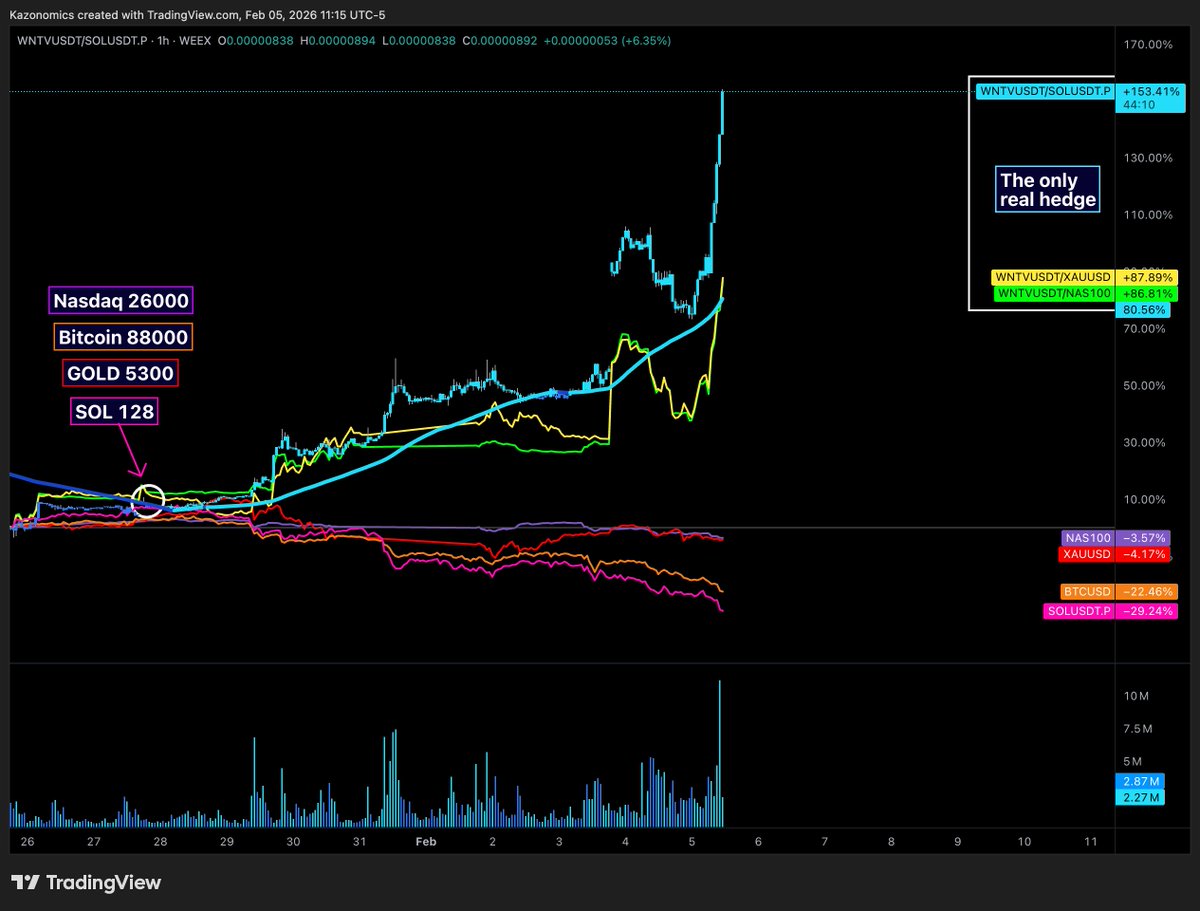Click the -3.57% value tag
The height and width of the screenshot is (911, 1200).
pos(1144,537)
